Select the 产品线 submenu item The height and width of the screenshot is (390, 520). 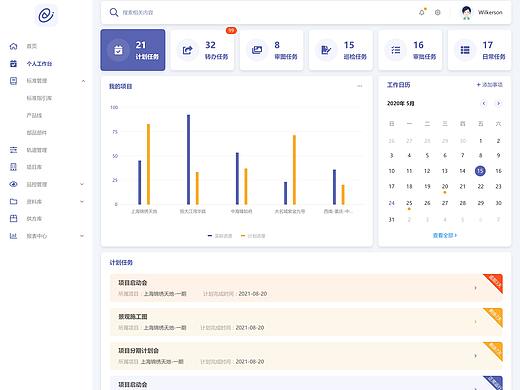coord(34,115)
